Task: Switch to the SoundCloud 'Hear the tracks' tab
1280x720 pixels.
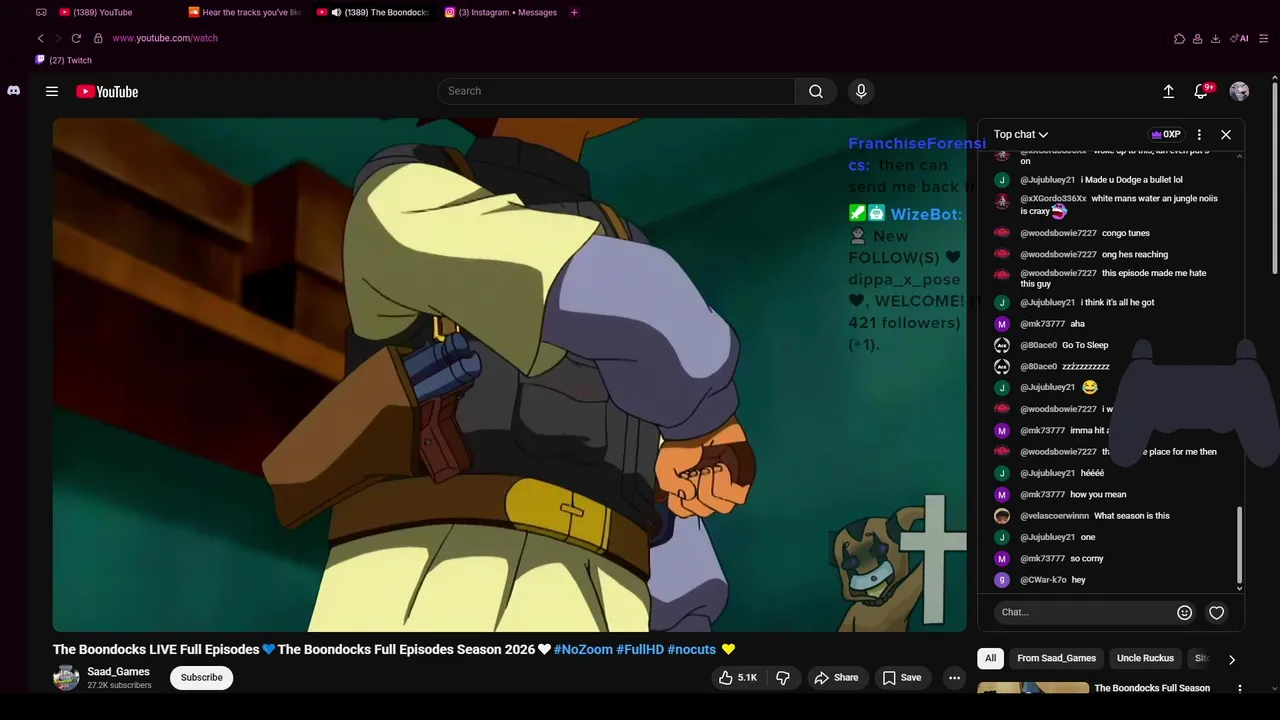Action: click(245, 12)
